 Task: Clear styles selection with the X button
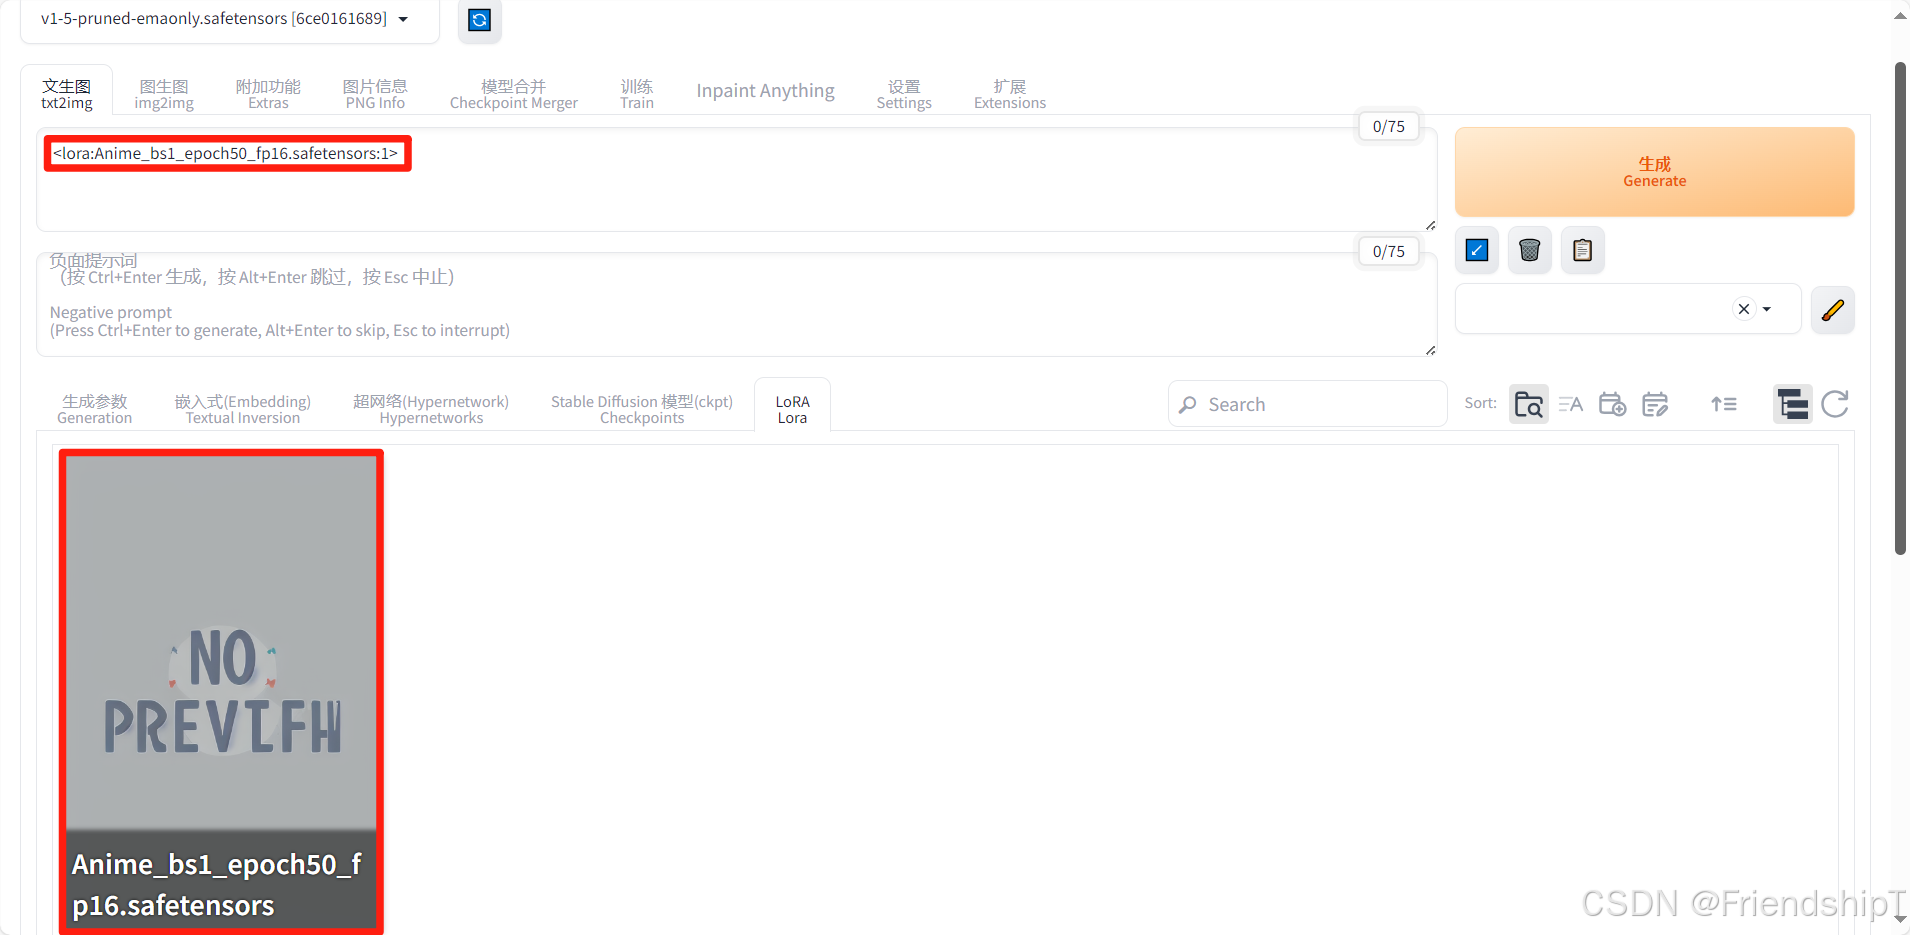(x=1743, y=309)
